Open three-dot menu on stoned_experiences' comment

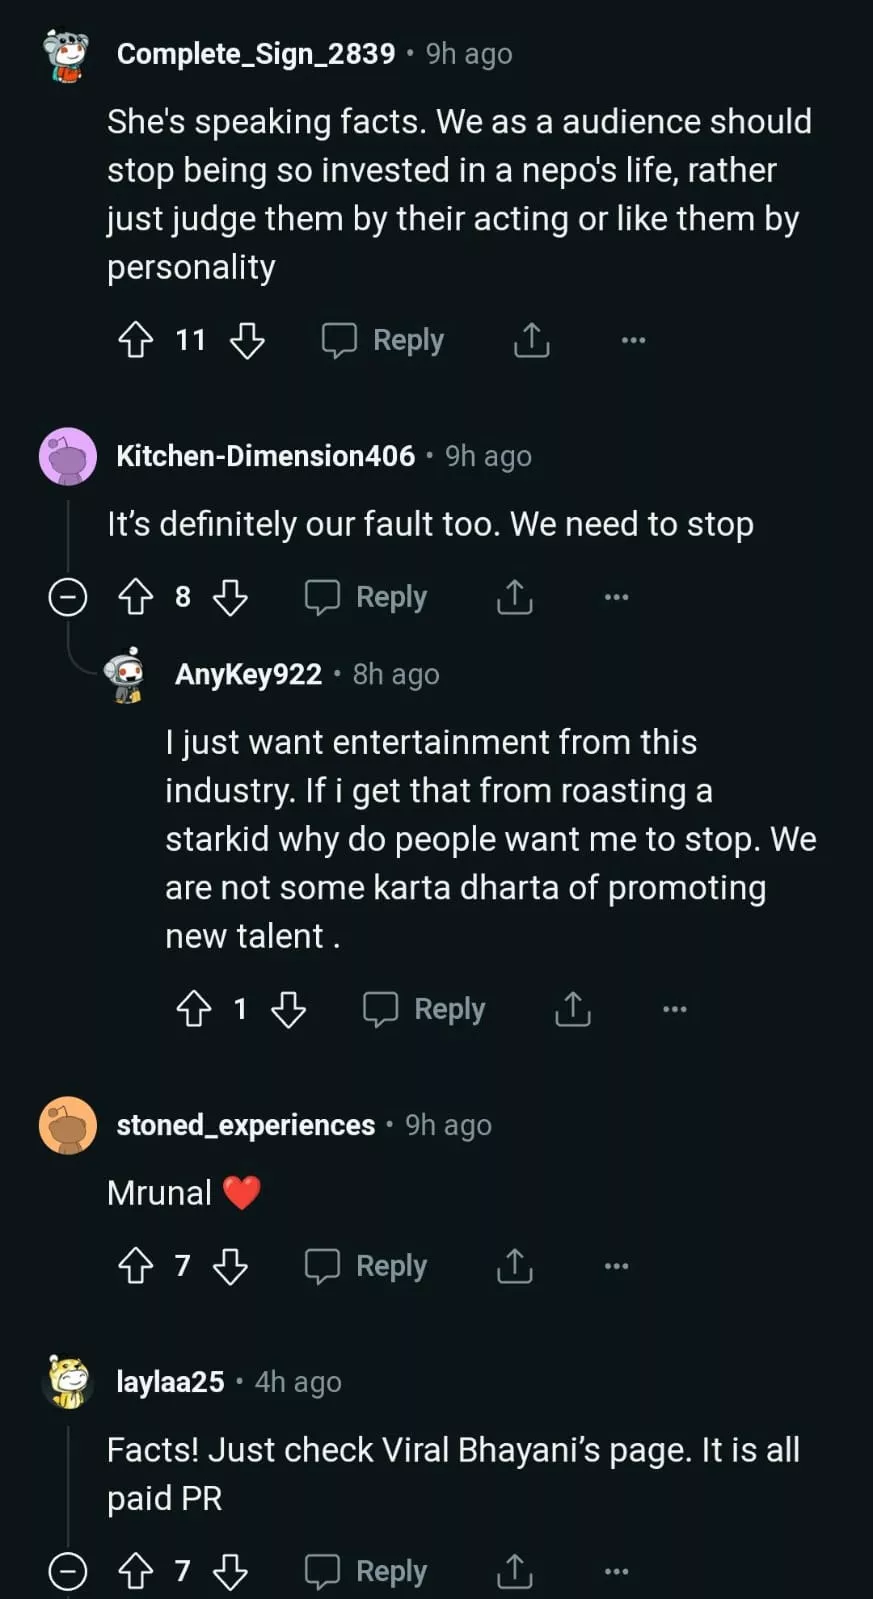pyautogui.click(x=616, y=1266)
